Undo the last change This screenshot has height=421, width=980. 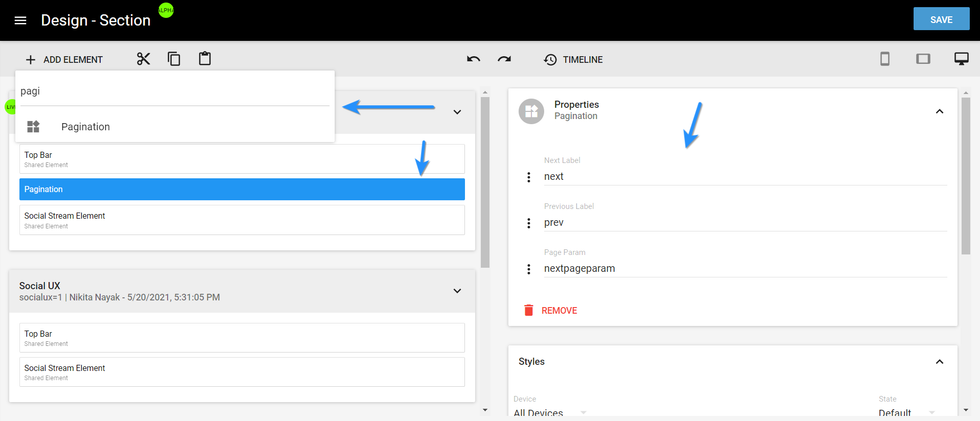pos(473,60)
